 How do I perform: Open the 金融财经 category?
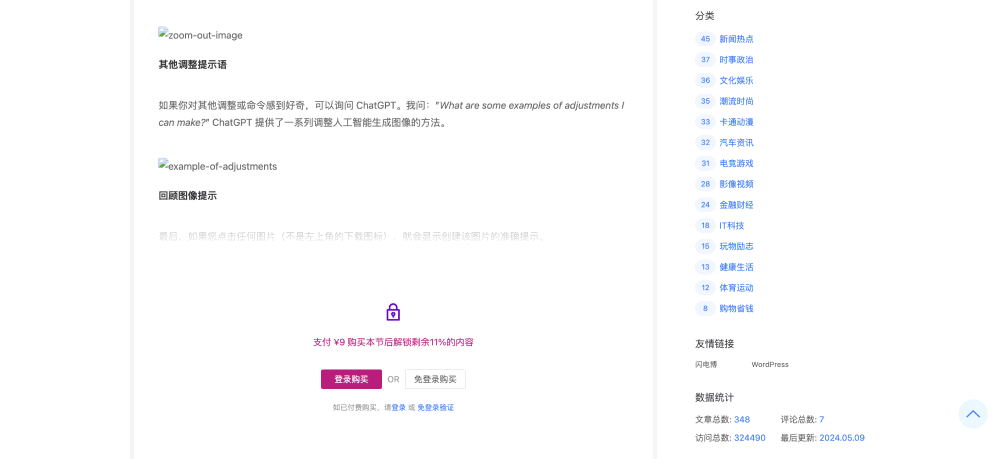click(x=737, y=205)
